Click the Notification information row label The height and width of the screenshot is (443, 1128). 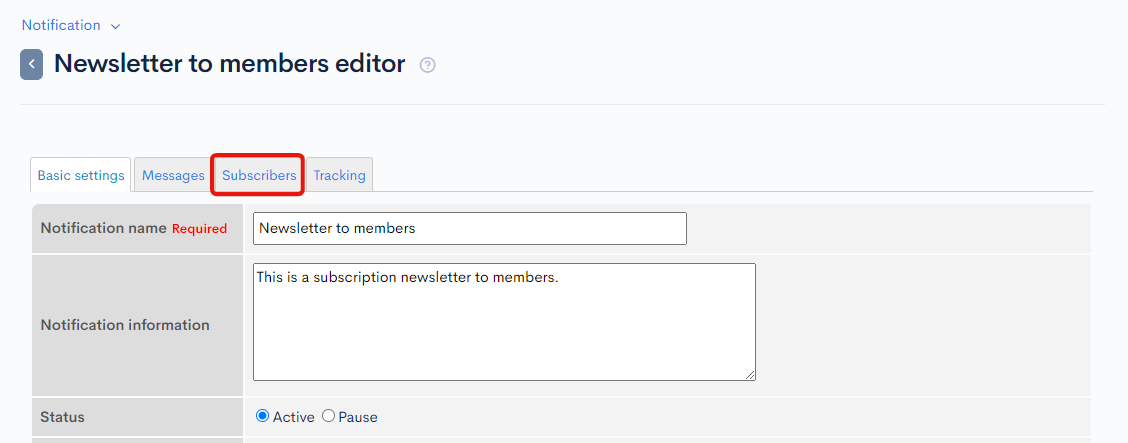tap(125, 325)
